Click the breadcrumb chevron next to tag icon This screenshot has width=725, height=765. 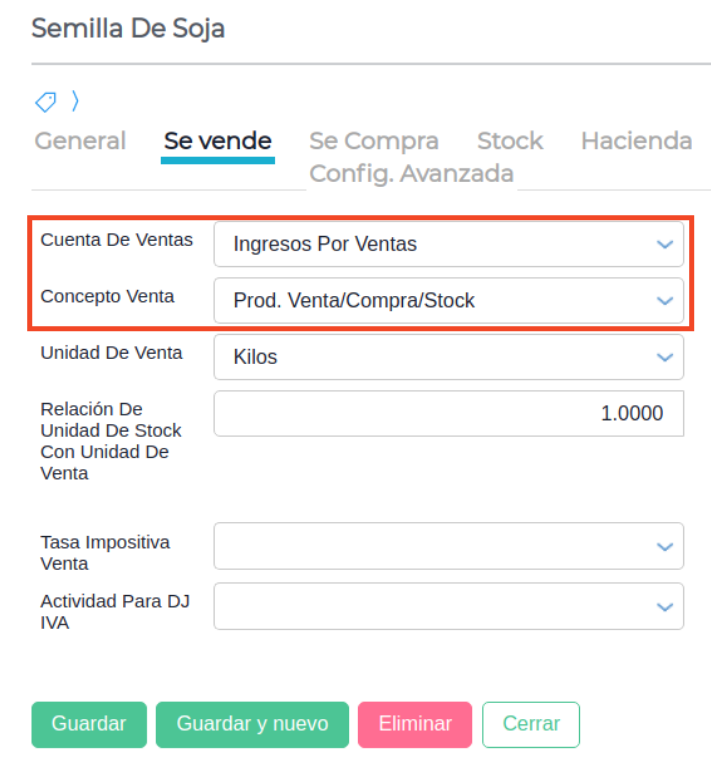pyautogui.click(x=75, y=101)
